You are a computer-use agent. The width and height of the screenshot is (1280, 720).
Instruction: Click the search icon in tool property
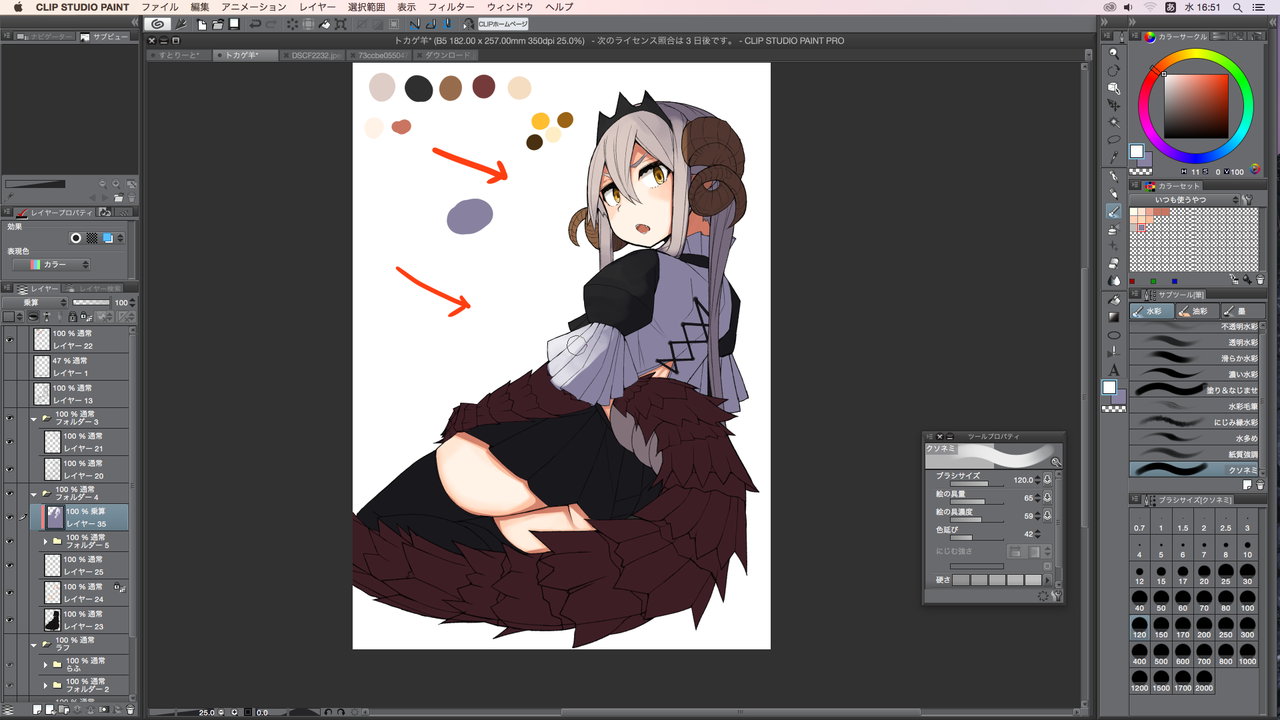pyautogui.click(x=1056, y=462)
